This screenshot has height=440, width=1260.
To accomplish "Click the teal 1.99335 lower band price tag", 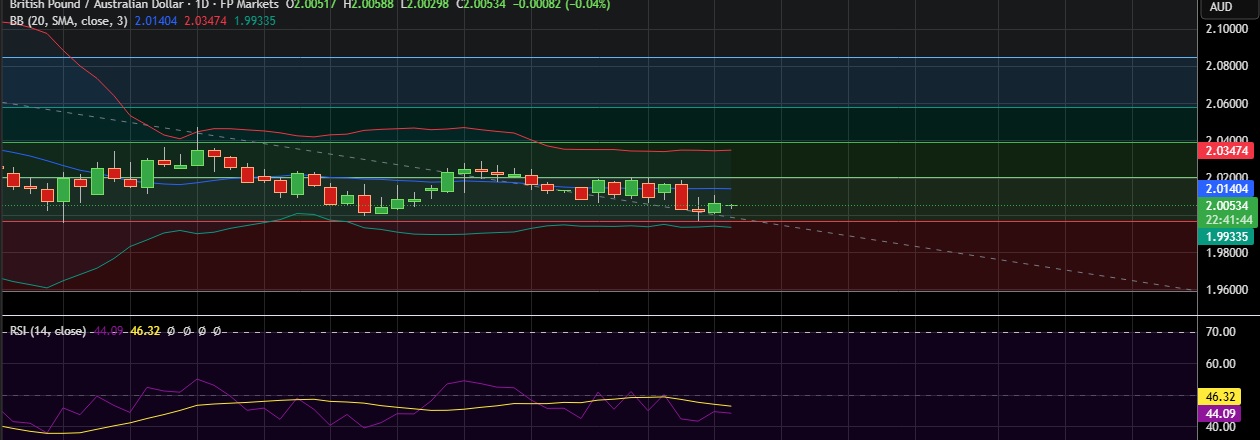I will click(x=1227, y=236).
